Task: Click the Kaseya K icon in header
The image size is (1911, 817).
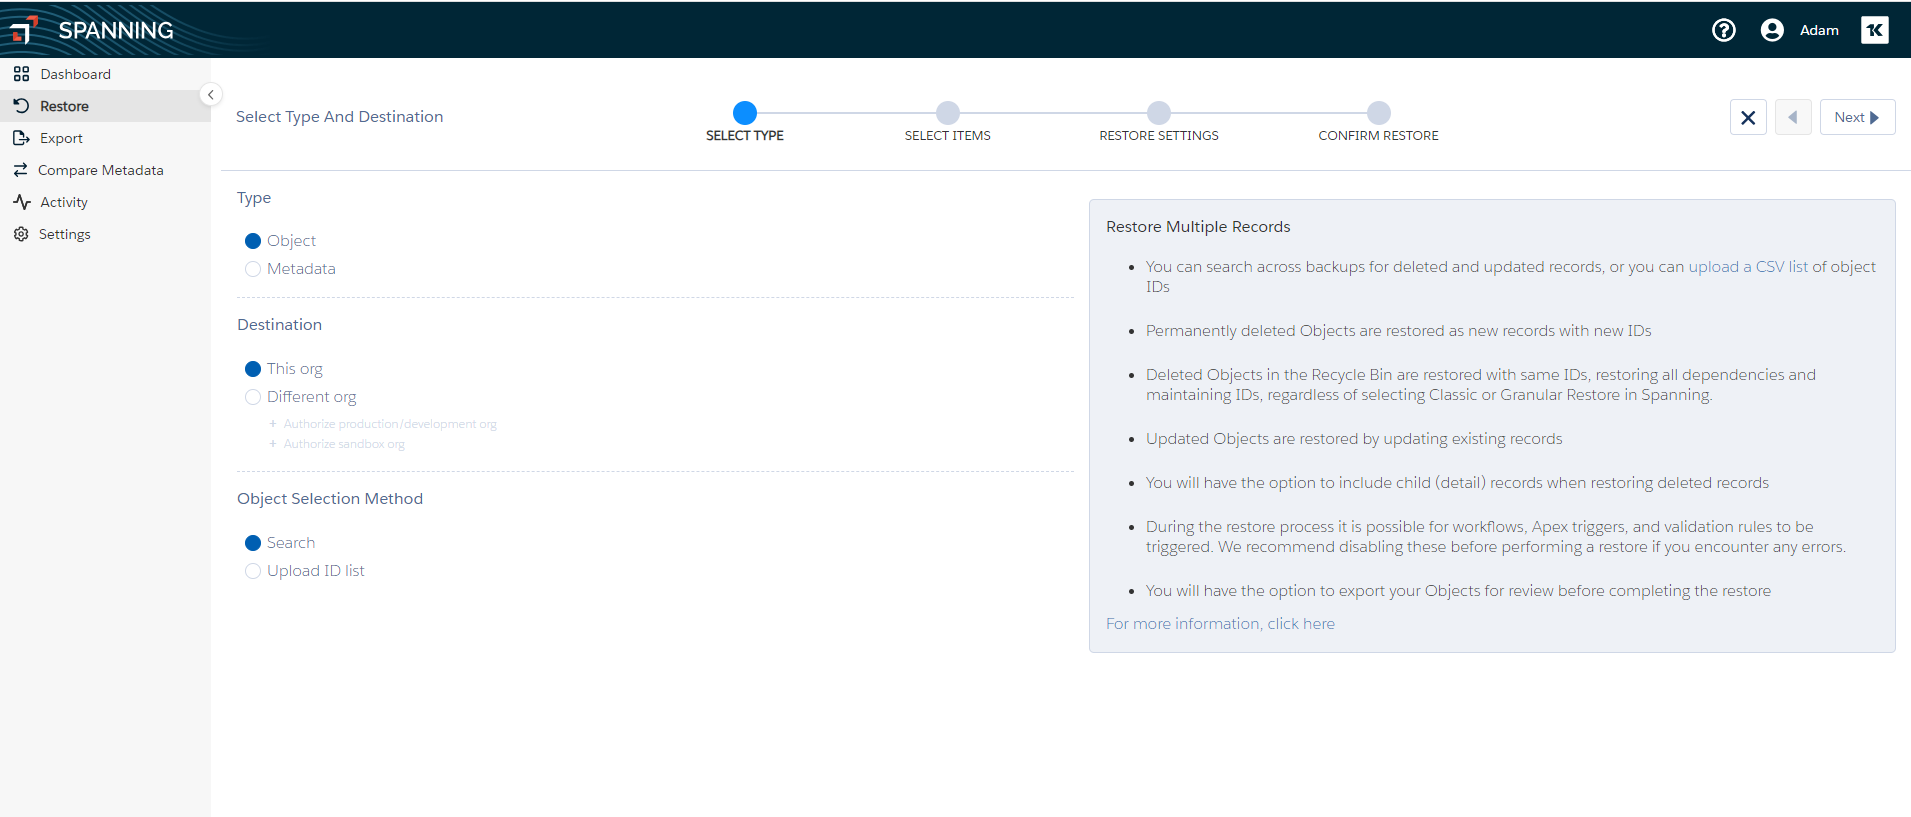Action: click(x=1875, y=30)
